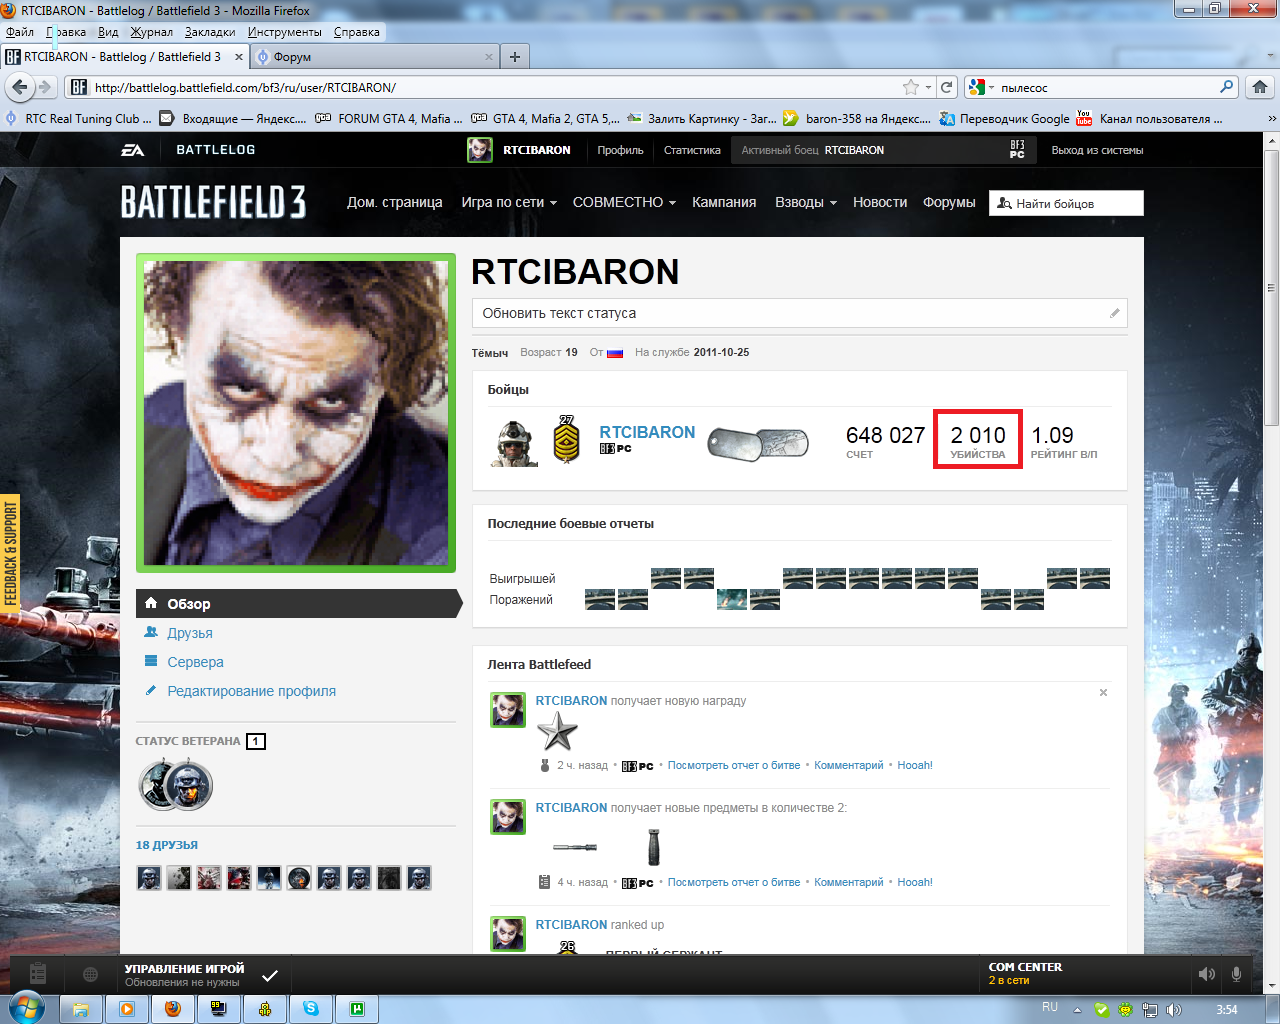
Task: Select 'Друзья' in profile sidebar
Action: point(190,633)
